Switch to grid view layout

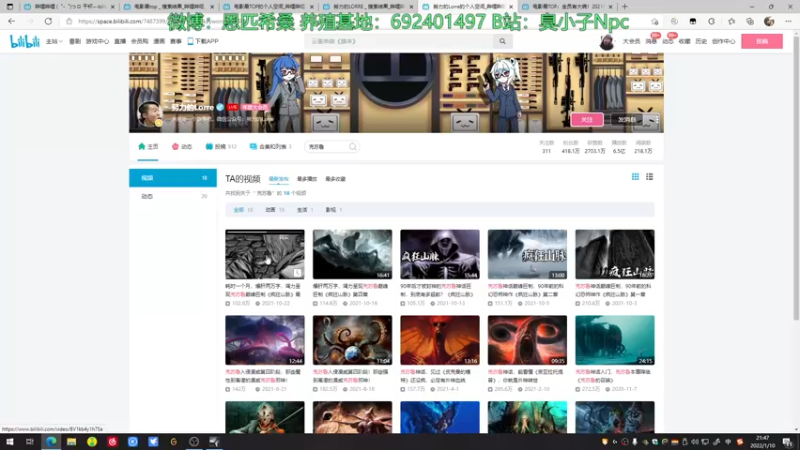[x=635, y=177]
